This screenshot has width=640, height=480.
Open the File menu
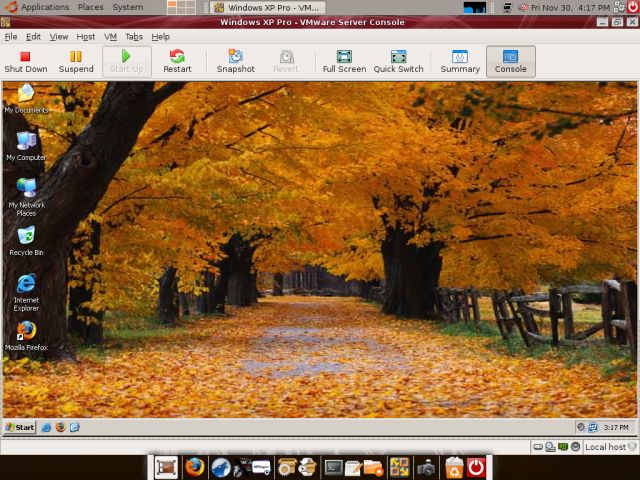coord(11,37)
